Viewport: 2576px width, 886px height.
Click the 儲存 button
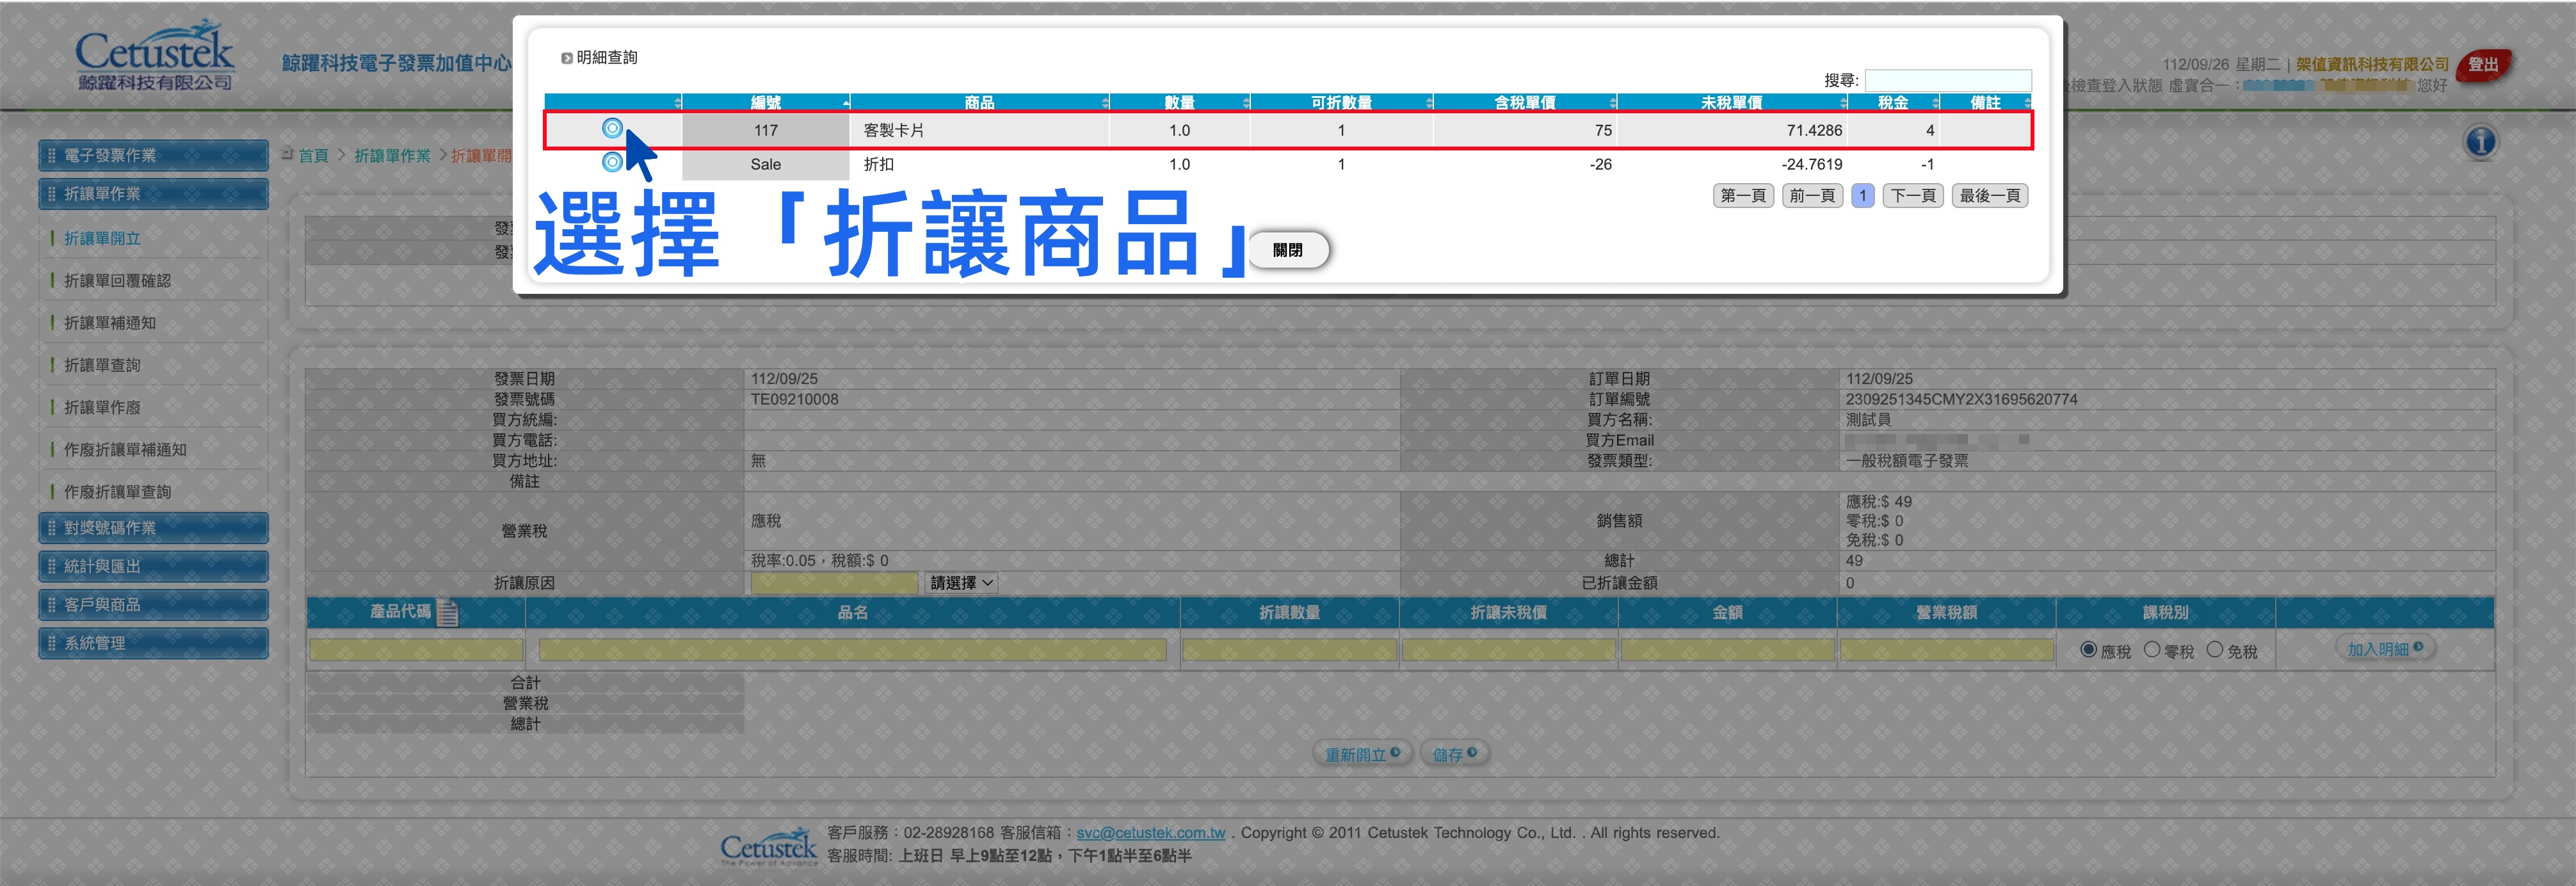[1454, 754]
